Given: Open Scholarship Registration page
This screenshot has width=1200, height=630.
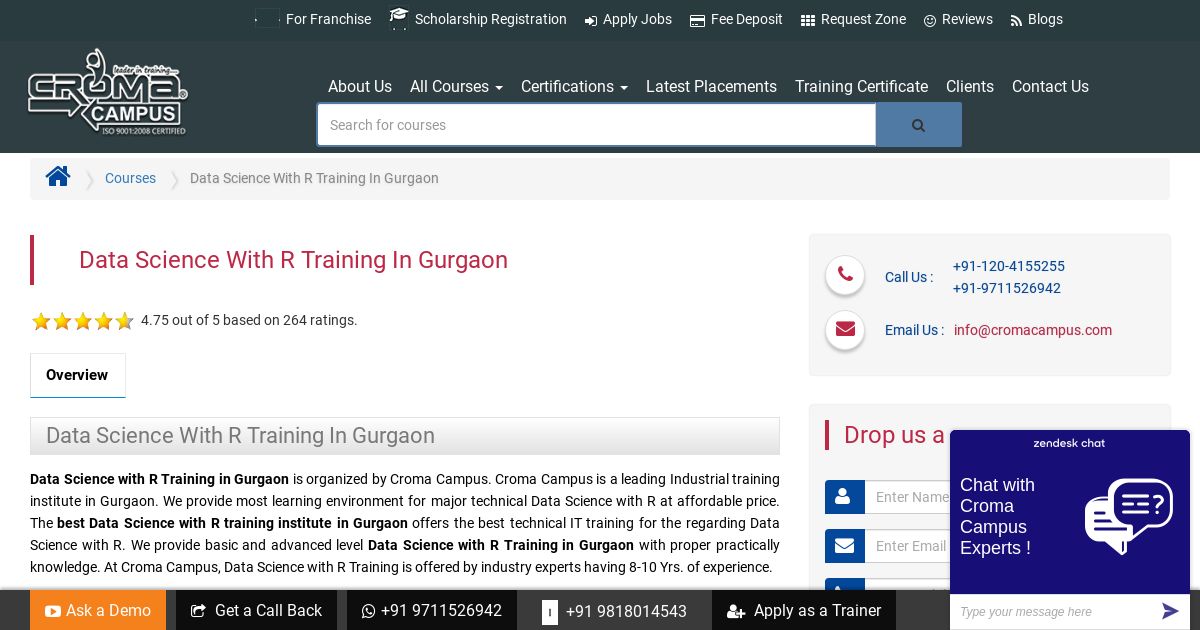Looking at the screenshot, I should pos(490,19).
